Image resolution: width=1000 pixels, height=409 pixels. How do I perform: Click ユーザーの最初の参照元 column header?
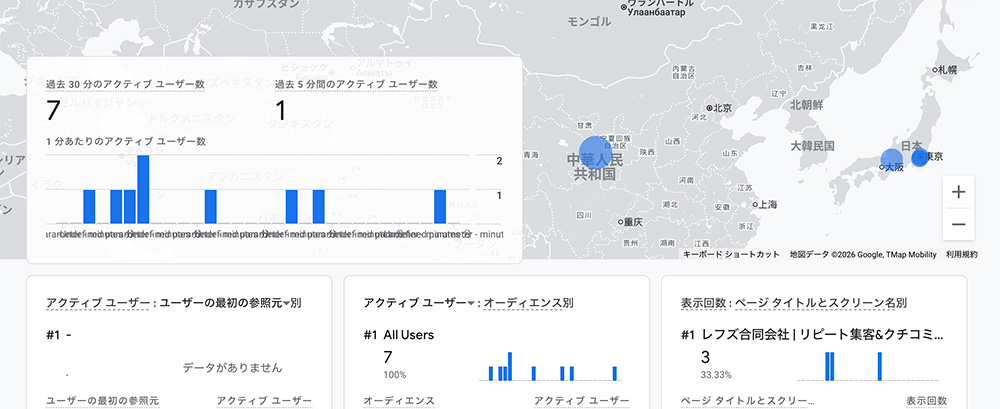(102, 401)
